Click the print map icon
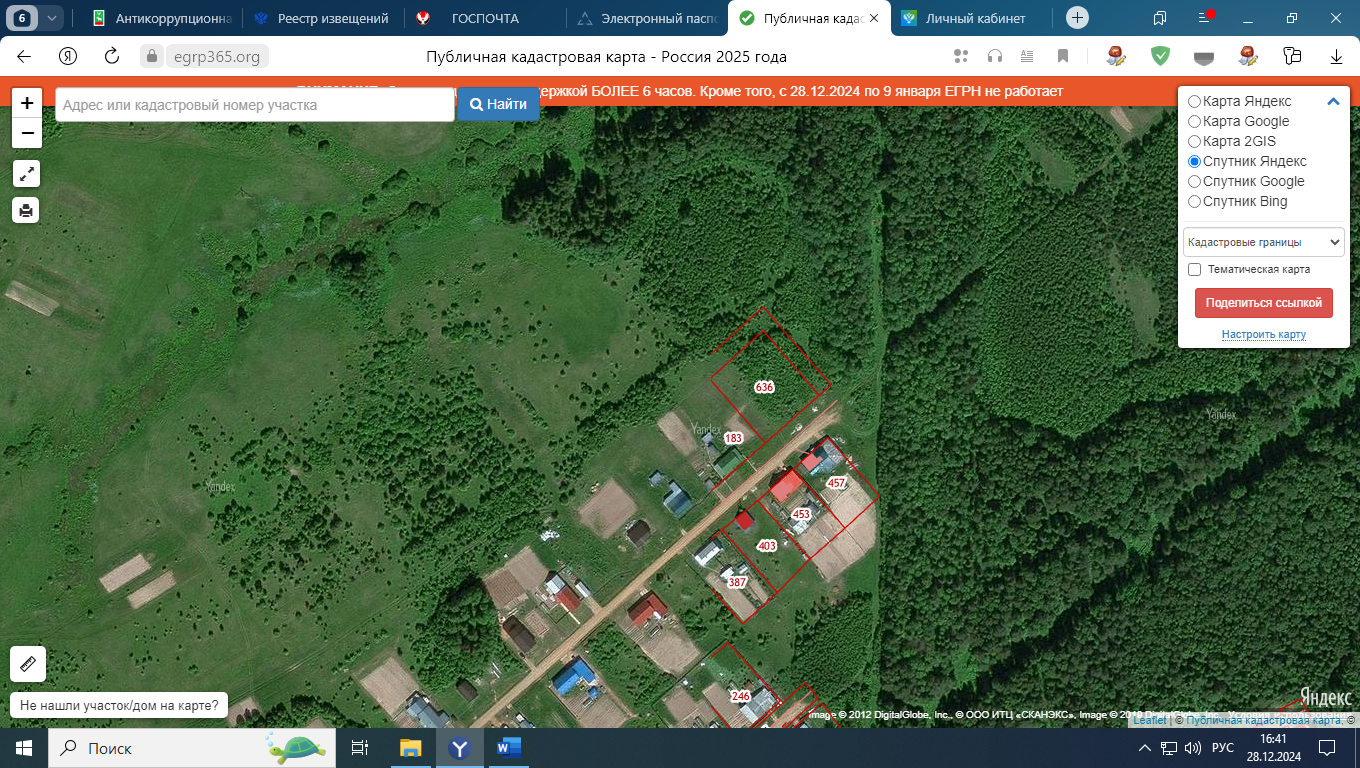The width and height of the screenshot is (1360, 768). (26, 210)
